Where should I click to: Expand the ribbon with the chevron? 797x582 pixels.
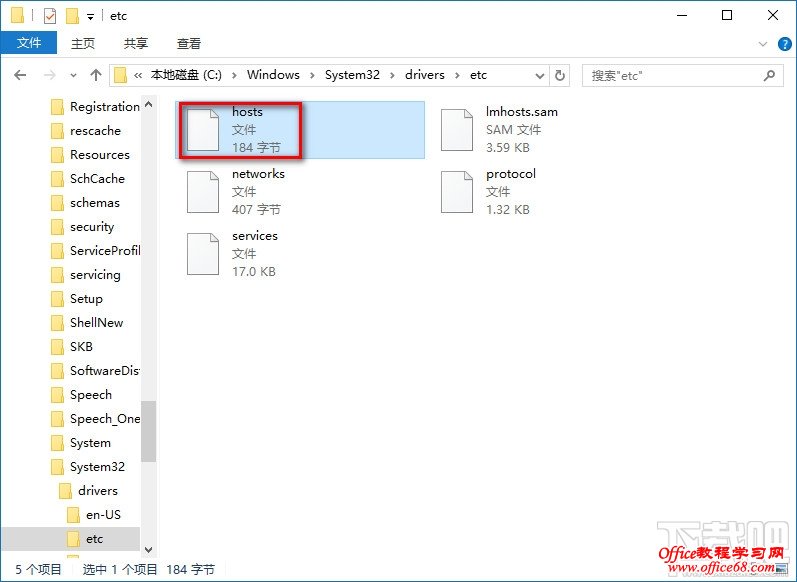pos(762,44)
